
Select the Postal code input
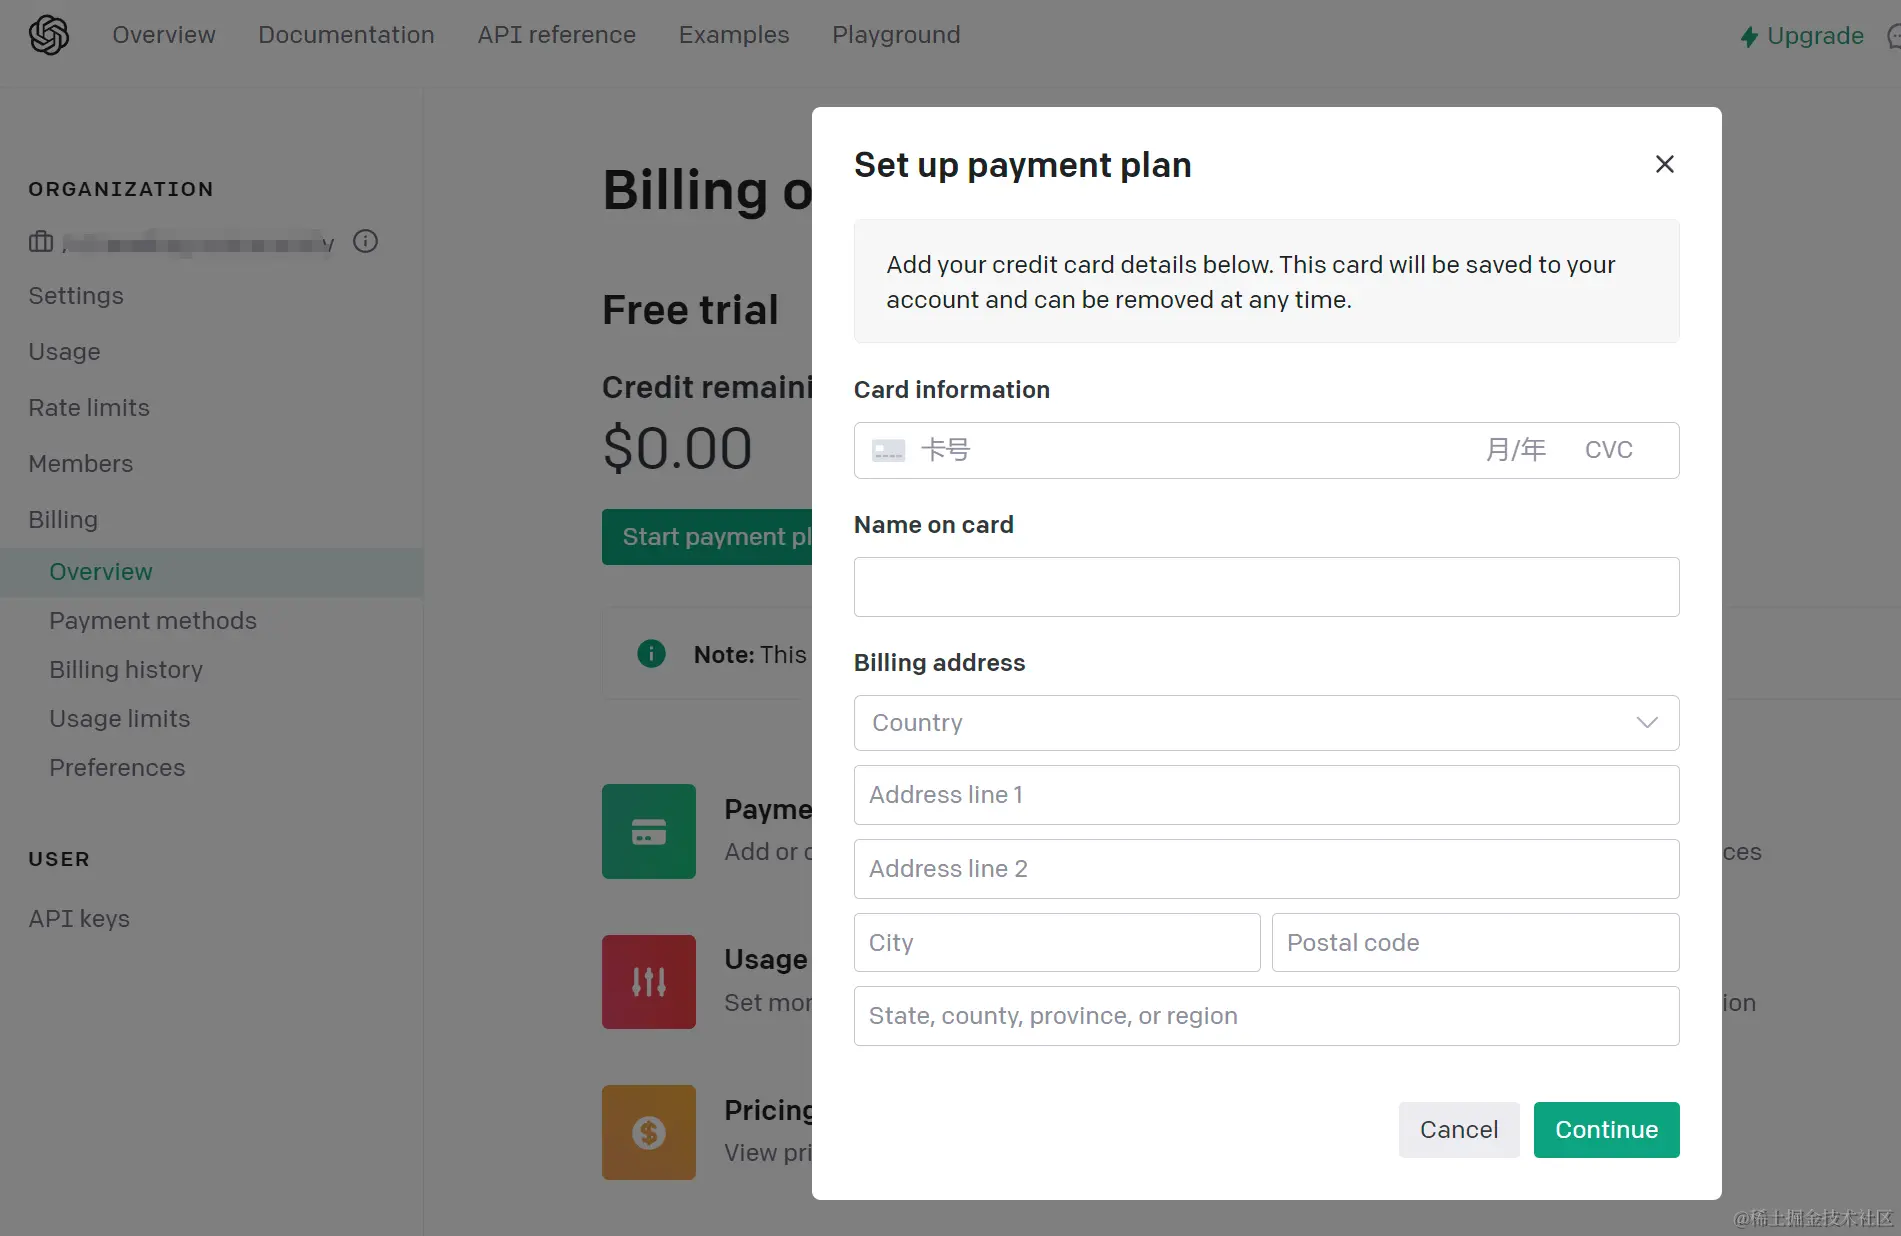click(x=1475, y=943)
